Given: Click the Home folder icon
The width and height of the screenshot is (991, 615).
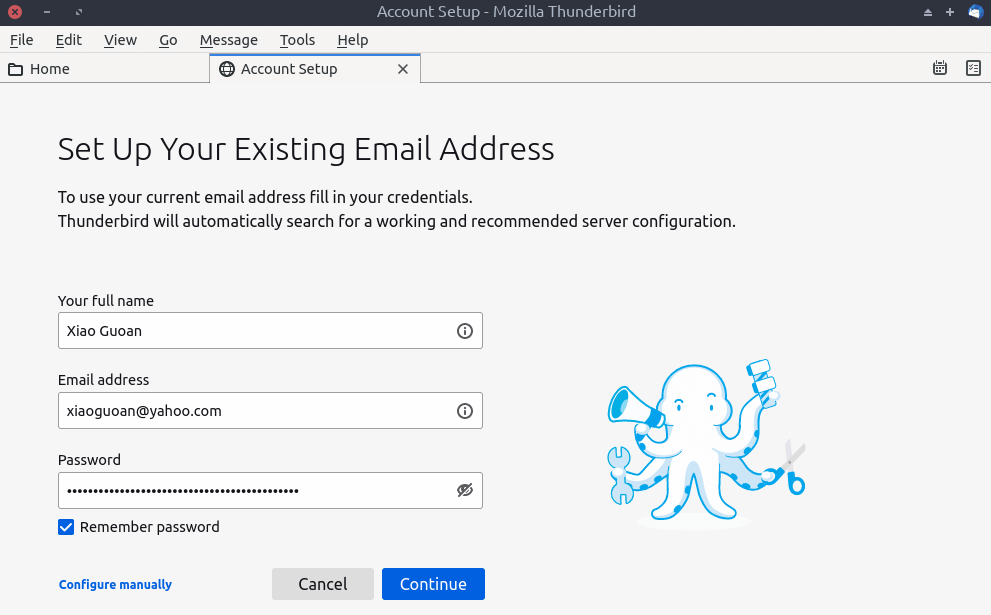Looking at the screenshot, I should pos(16,69).
